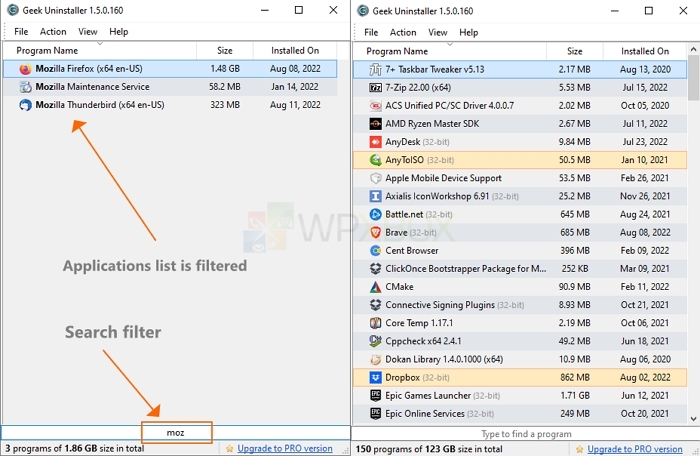Sort by Program Name in left window
The image size is (700, 456).
(x=100, y=50)
